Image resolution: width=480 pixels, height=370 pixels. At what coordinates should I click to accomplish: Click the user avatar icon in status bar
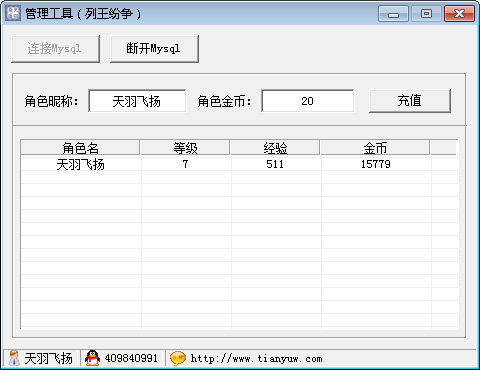(x=14, y=358)
